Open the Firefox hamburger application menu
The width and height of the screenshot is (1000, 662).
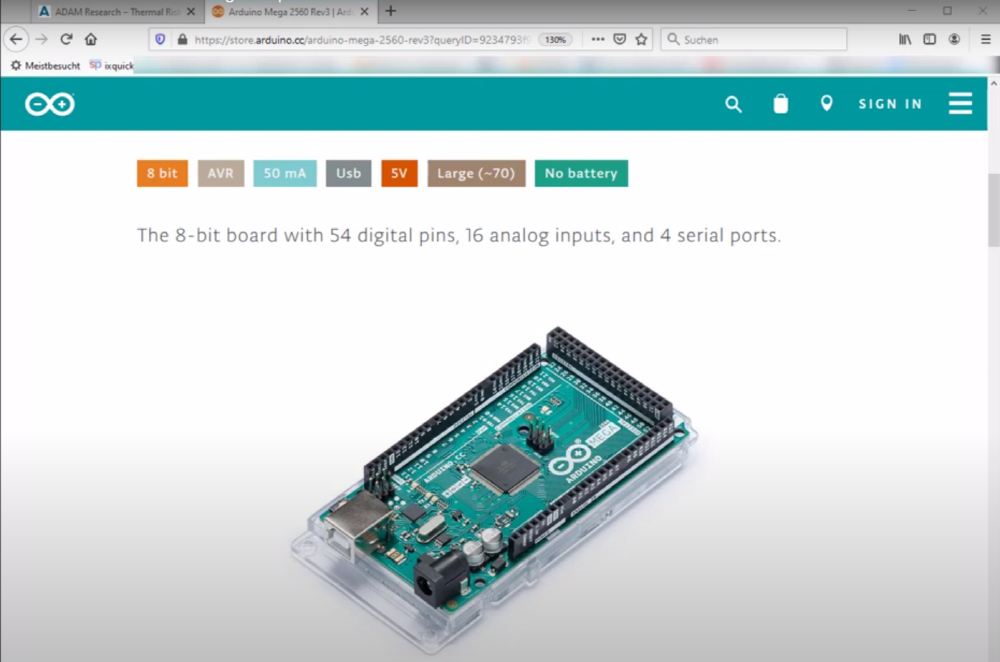coord(985,40)
